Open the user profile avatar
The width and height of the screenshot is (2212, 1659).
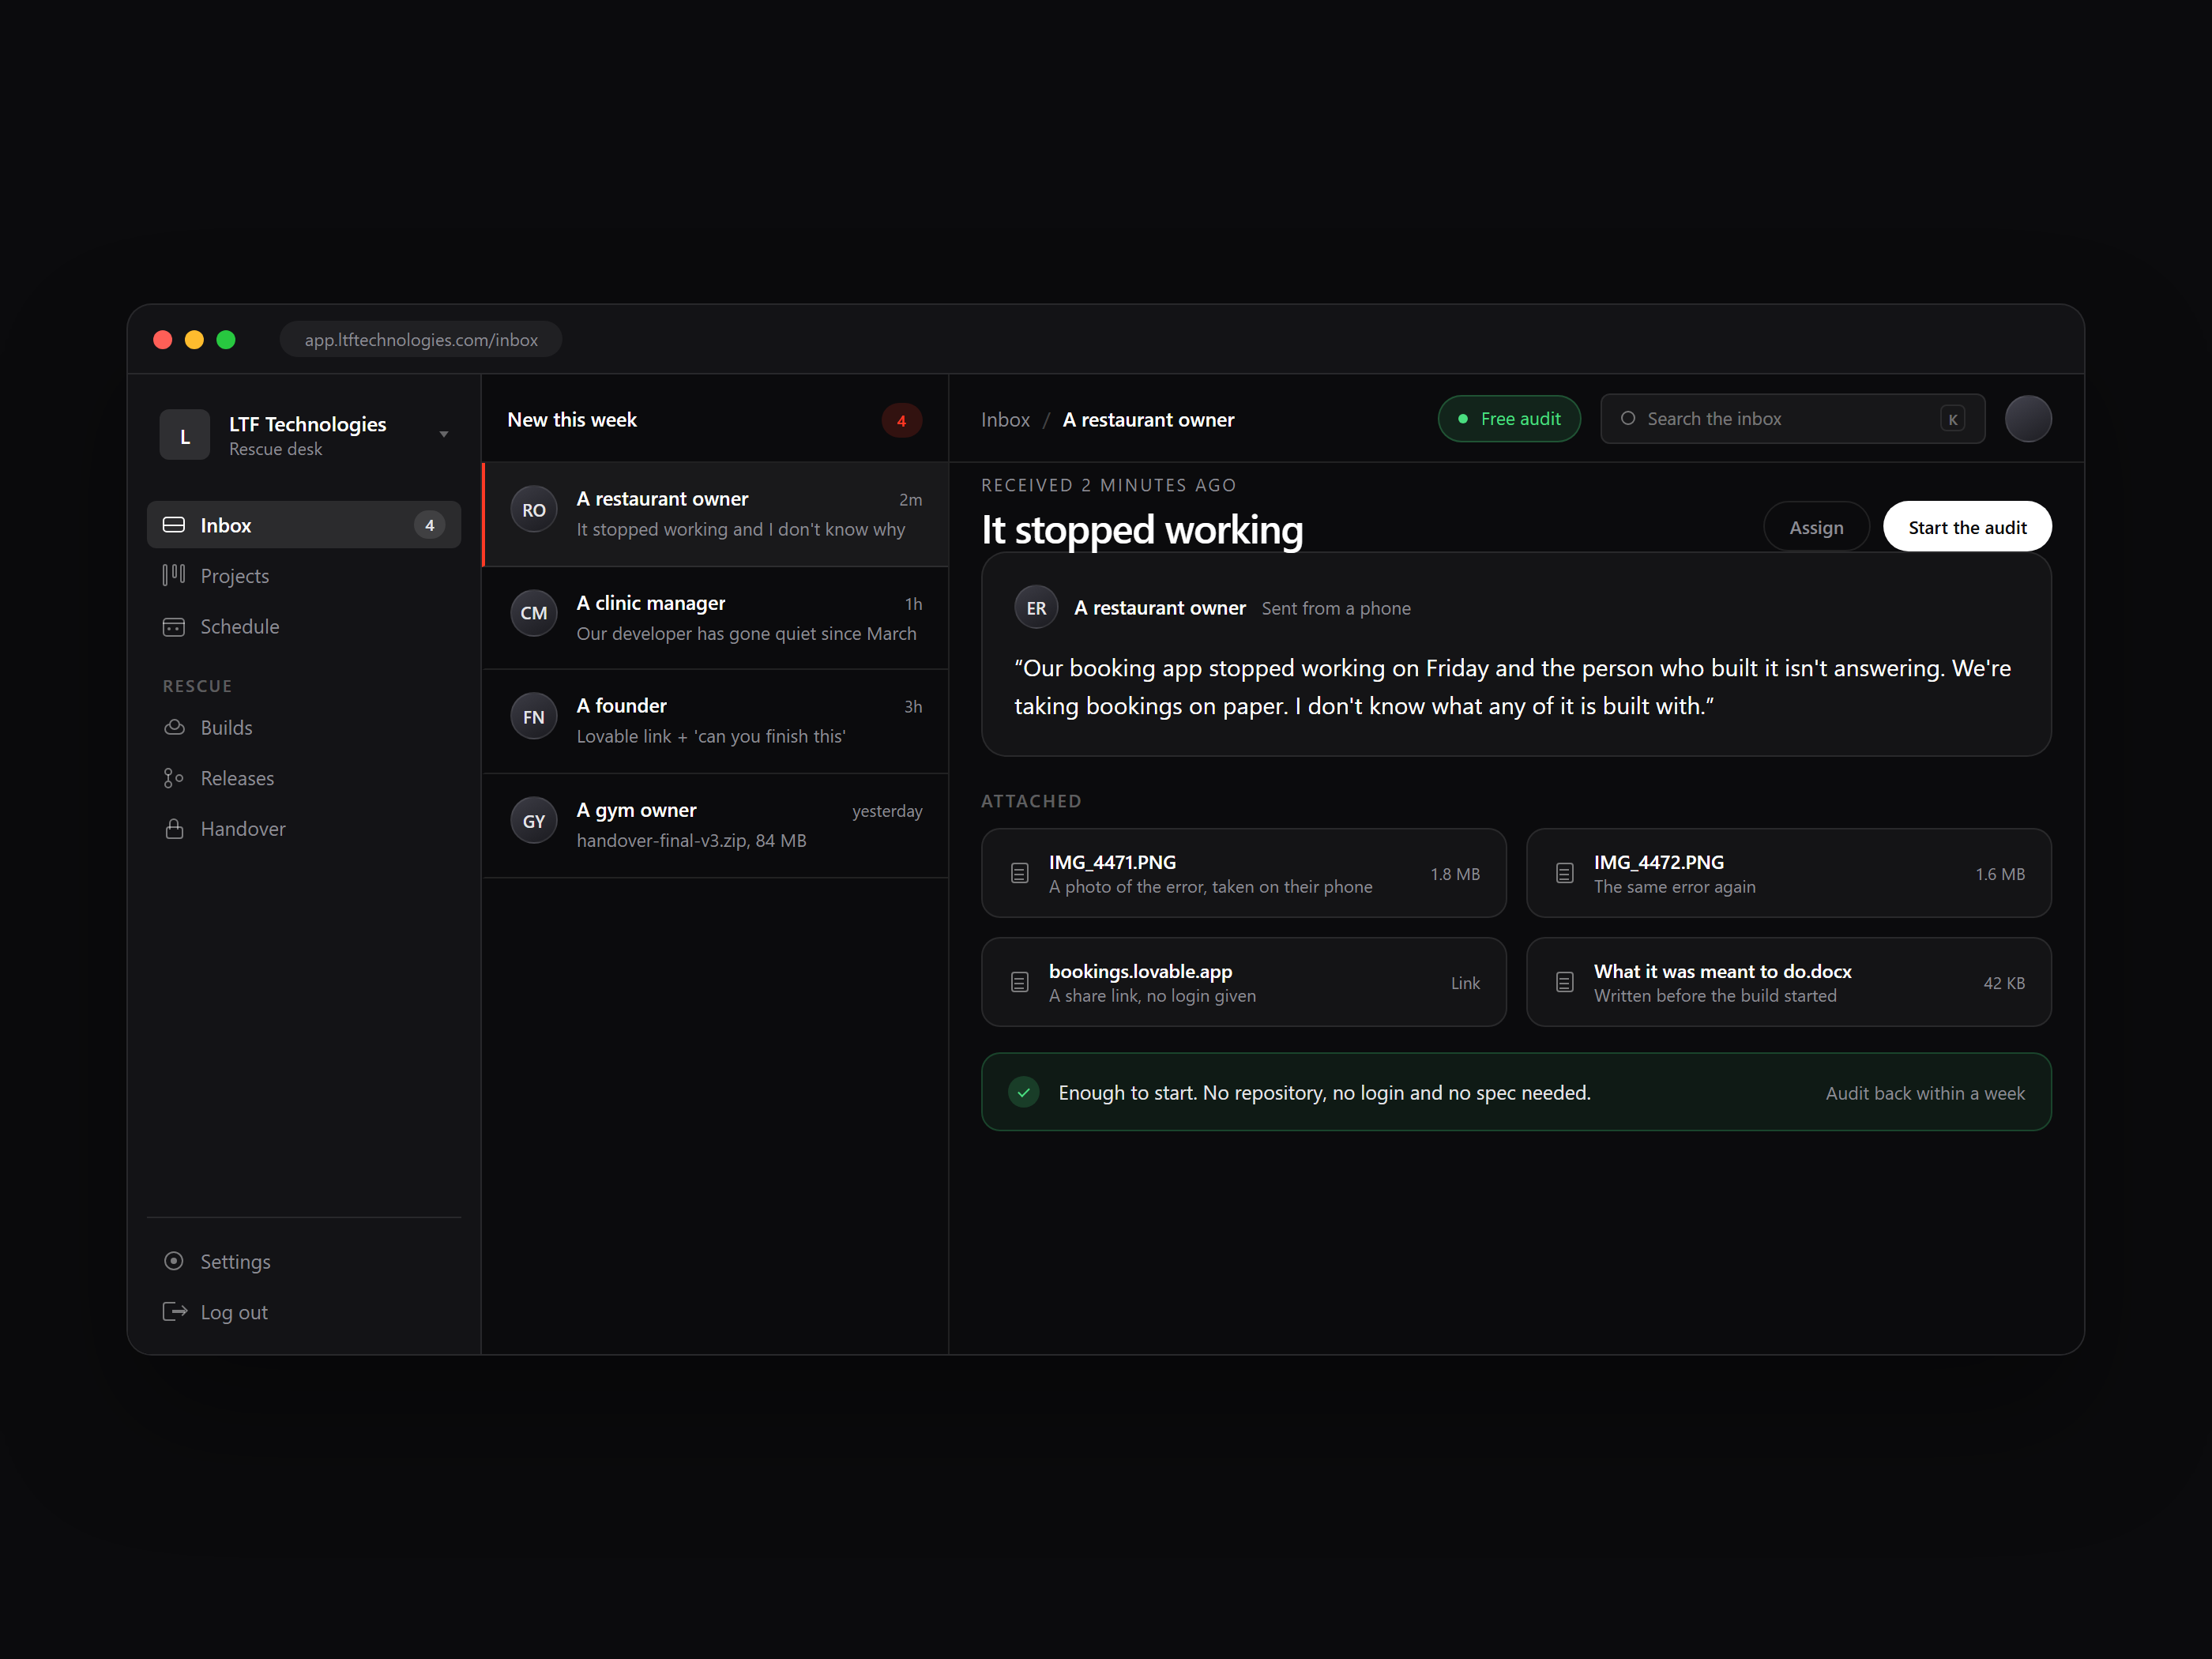2028,419
